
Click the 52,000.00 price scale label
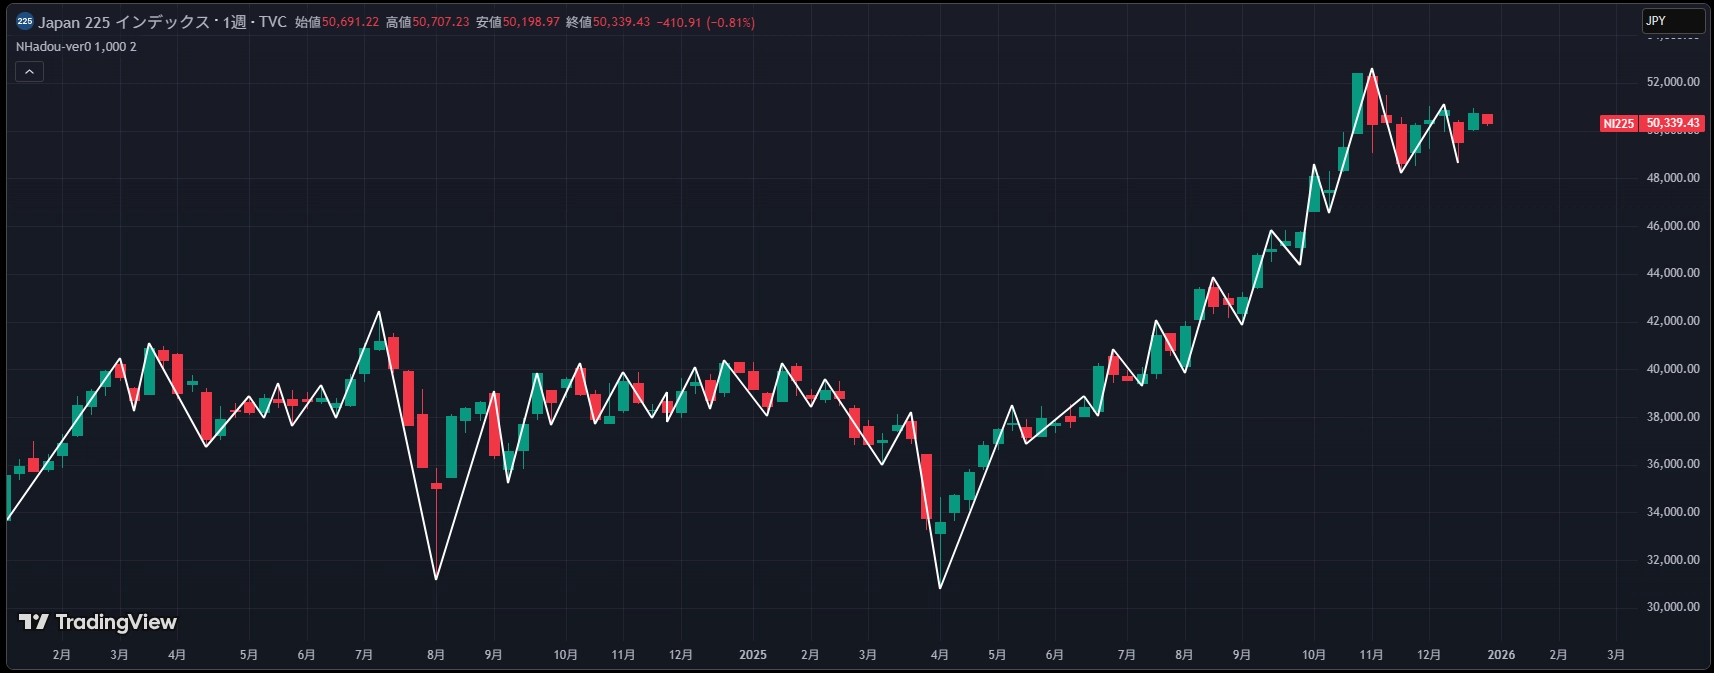coord(1673,82)
